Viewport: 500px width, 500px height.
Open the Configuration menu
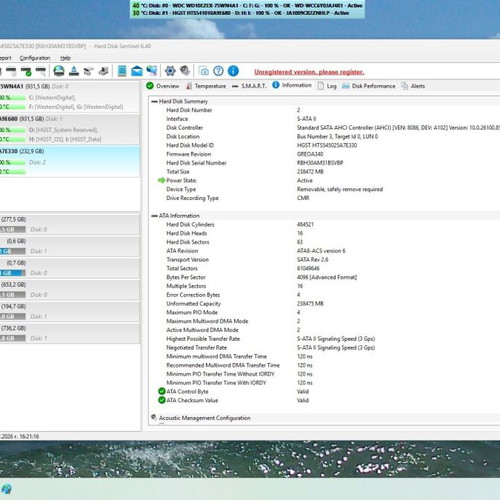point(35,58)
